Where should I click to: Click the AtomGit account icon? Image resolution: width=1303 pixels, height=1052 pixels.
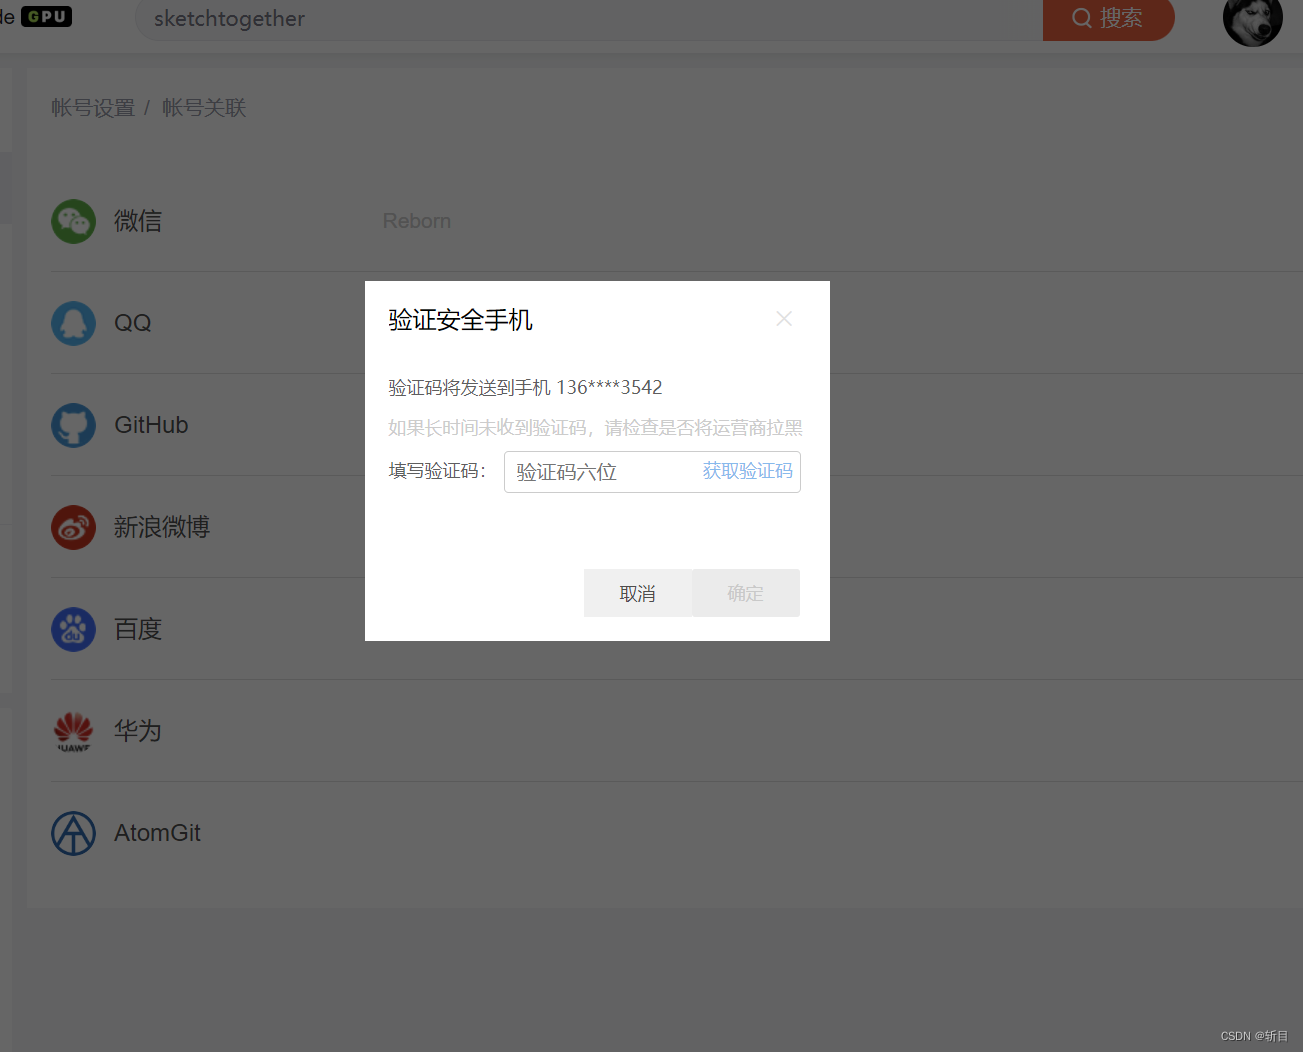click(73, 832)
